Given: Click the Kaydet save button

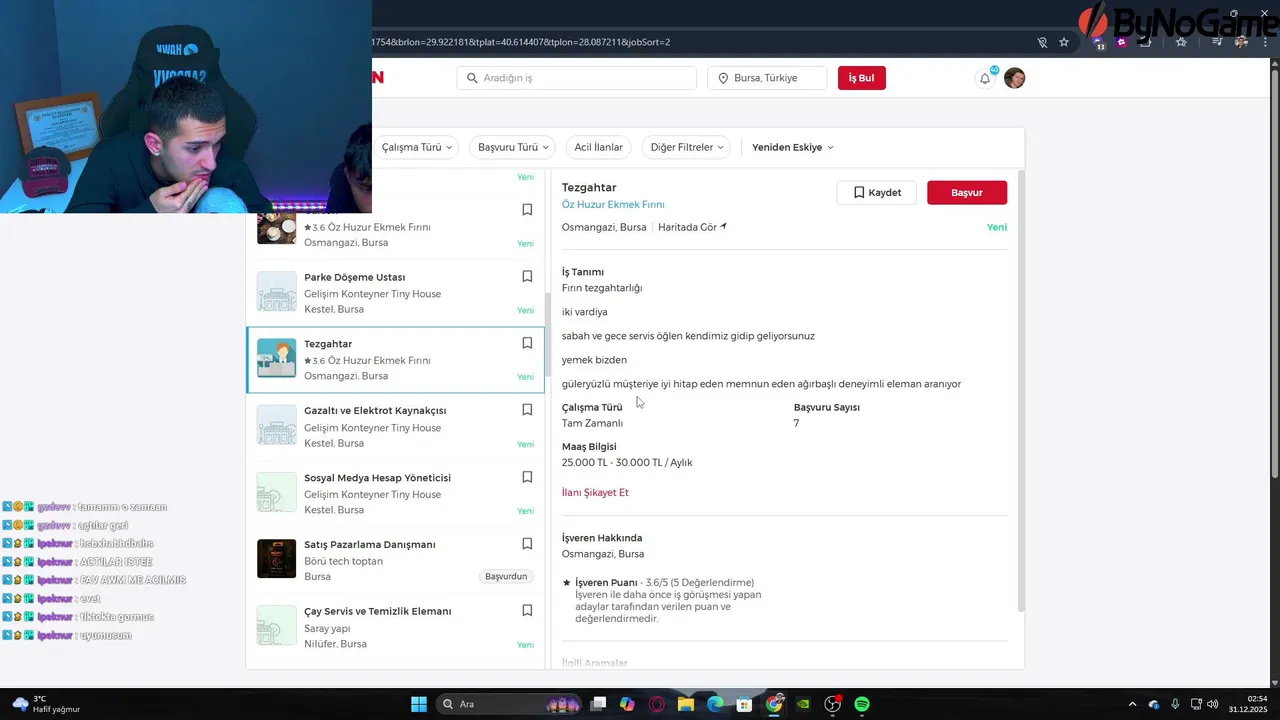Looking at the screenshot, I should pos(876,193).
